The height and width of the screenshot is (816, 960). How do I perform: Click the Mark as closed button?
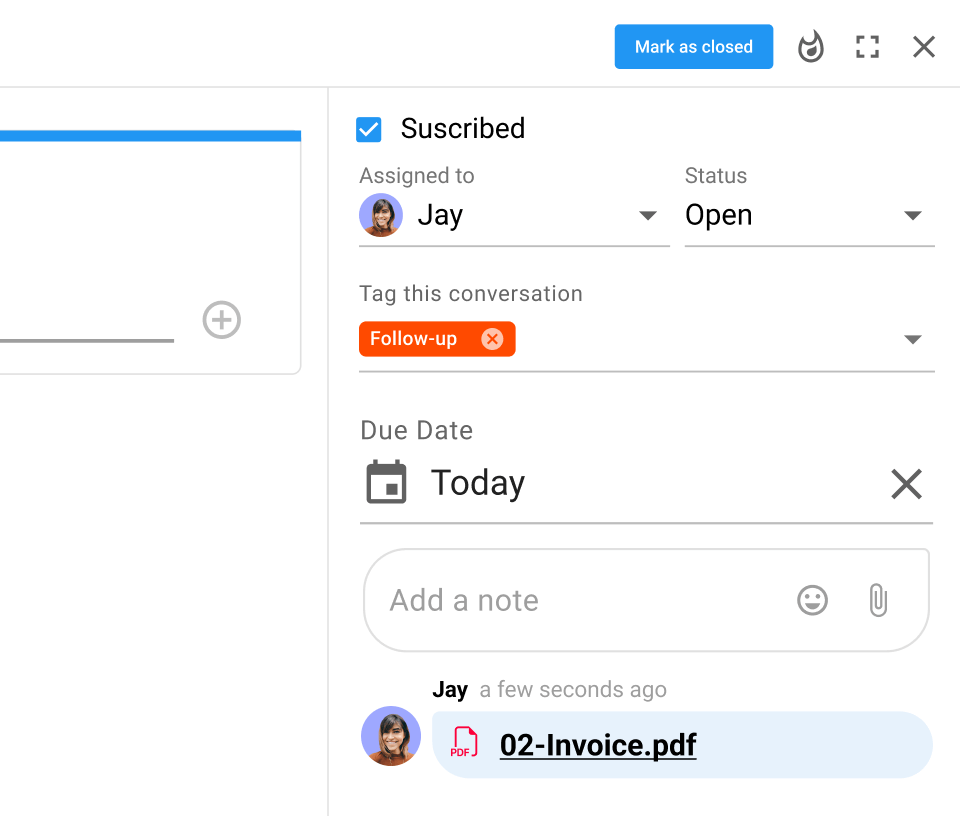click(693, 47)
